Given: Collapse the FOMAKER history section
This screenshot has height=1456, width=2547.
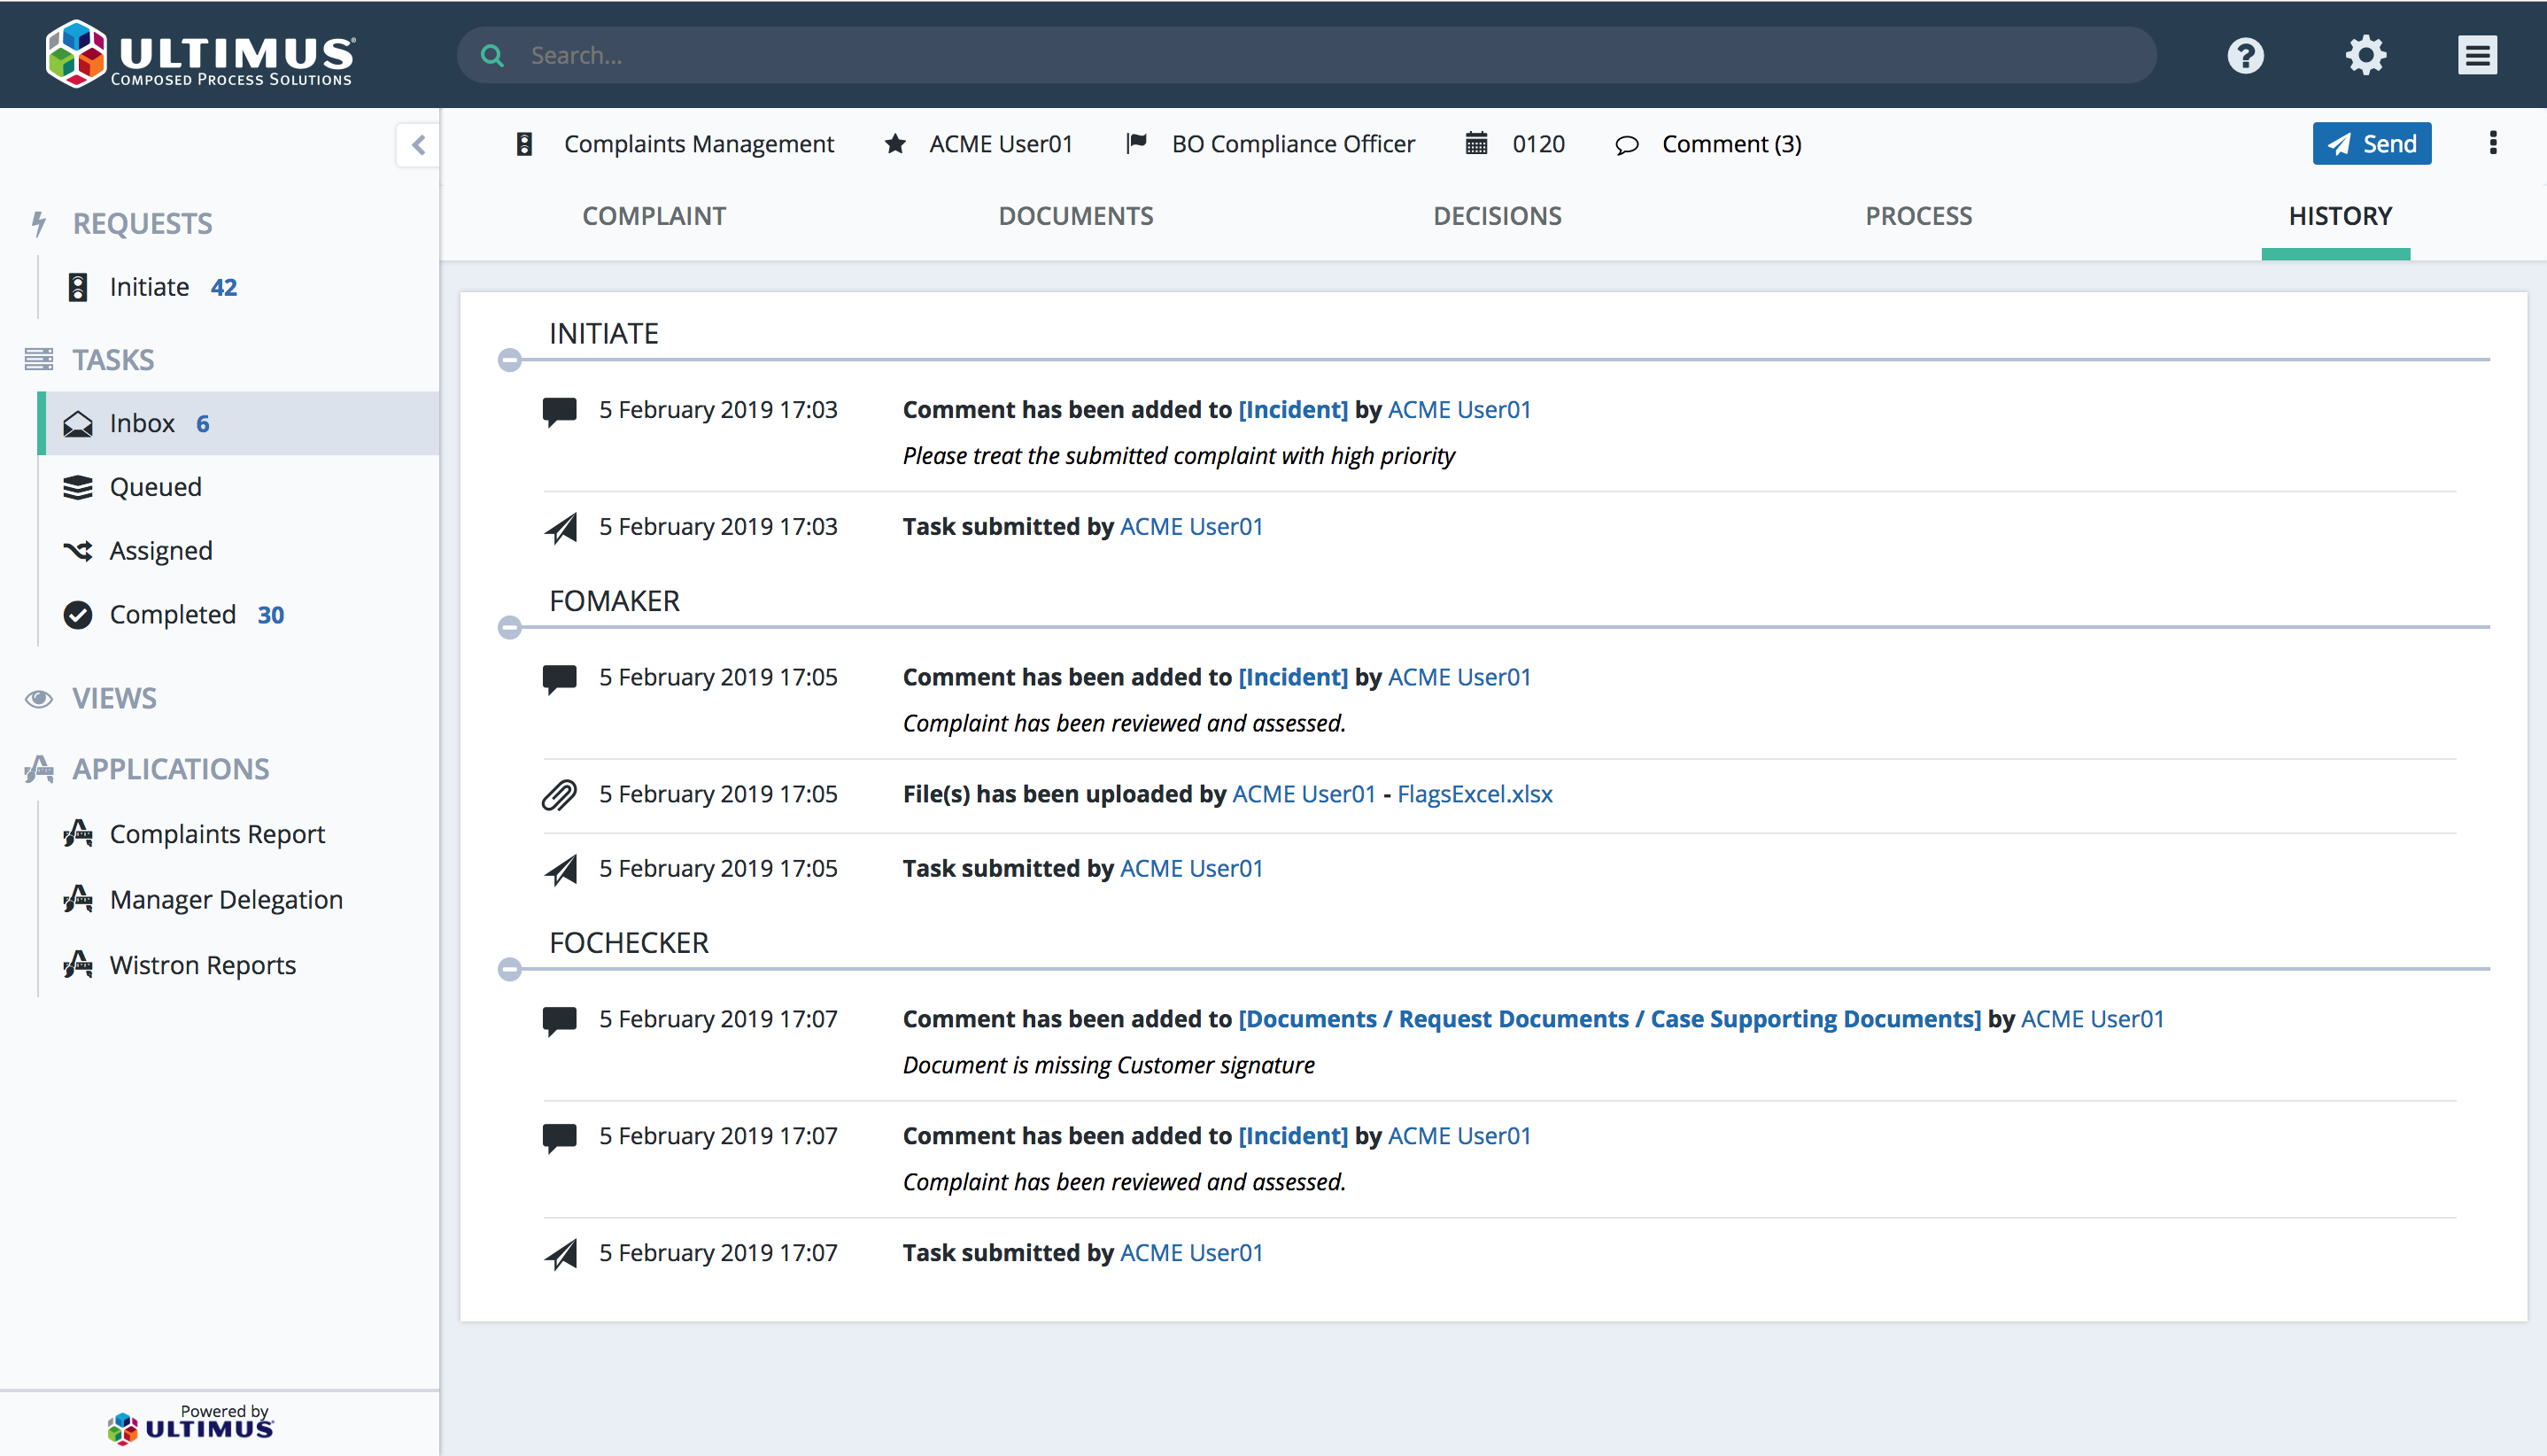Looking at the screenshot, I should pos(510,627).
